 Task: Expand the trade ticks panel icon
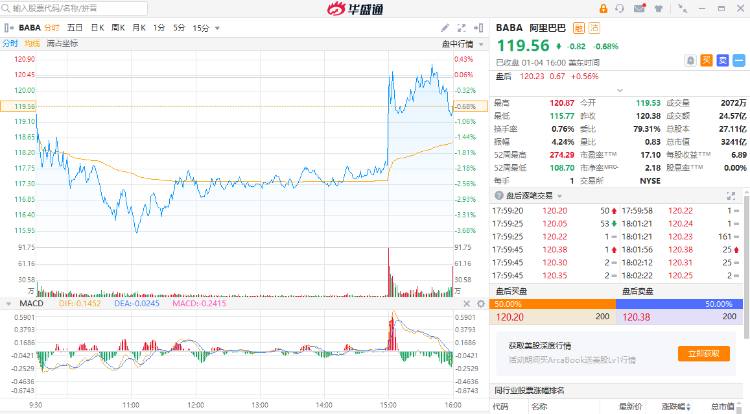point(731,196)
